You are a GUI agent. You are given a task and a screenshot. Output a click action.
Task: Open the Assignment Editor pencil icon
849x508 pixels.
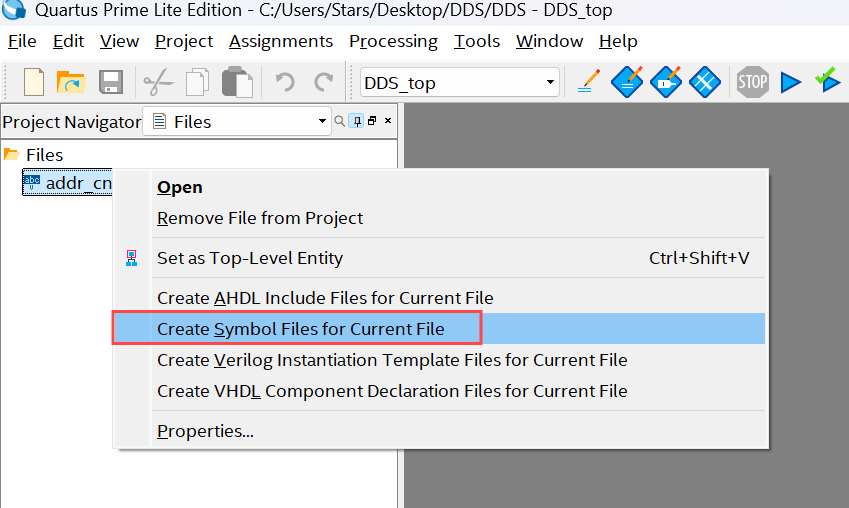click(x=589, y=81)
